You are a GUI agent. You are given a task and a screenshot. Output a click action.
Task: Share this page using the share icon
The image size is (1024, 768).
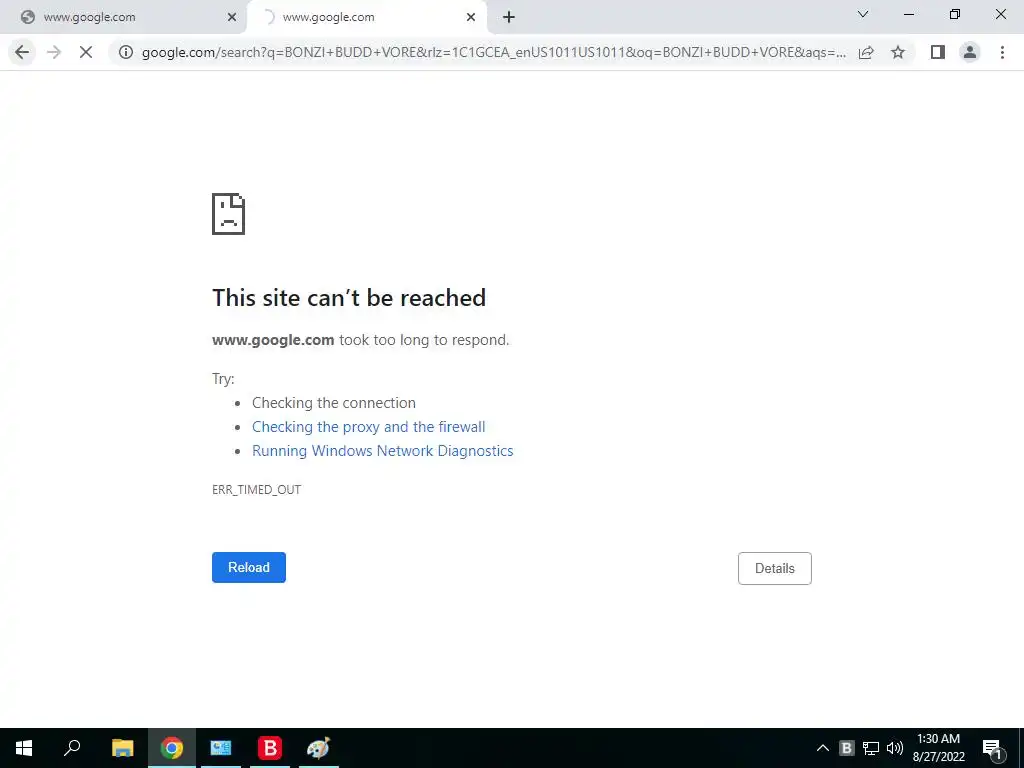pyautogui.click(x=866, y=52)
